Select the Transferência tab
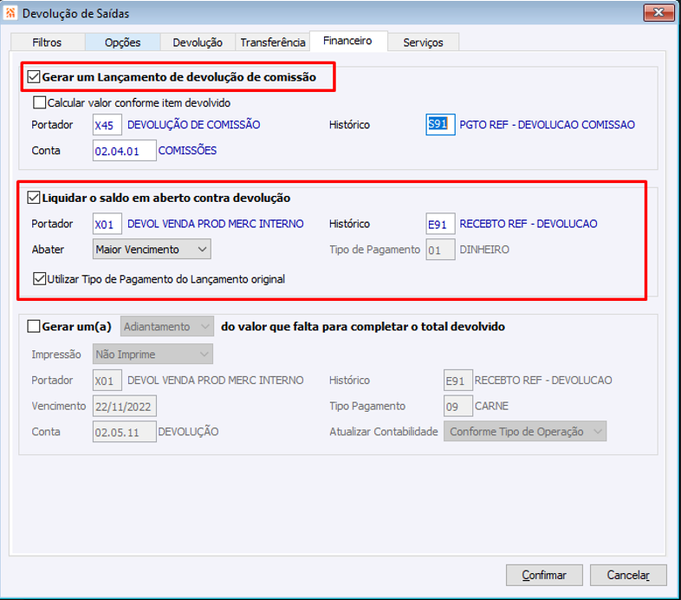This screenshot has width=681, height=600. coord(273,43)
